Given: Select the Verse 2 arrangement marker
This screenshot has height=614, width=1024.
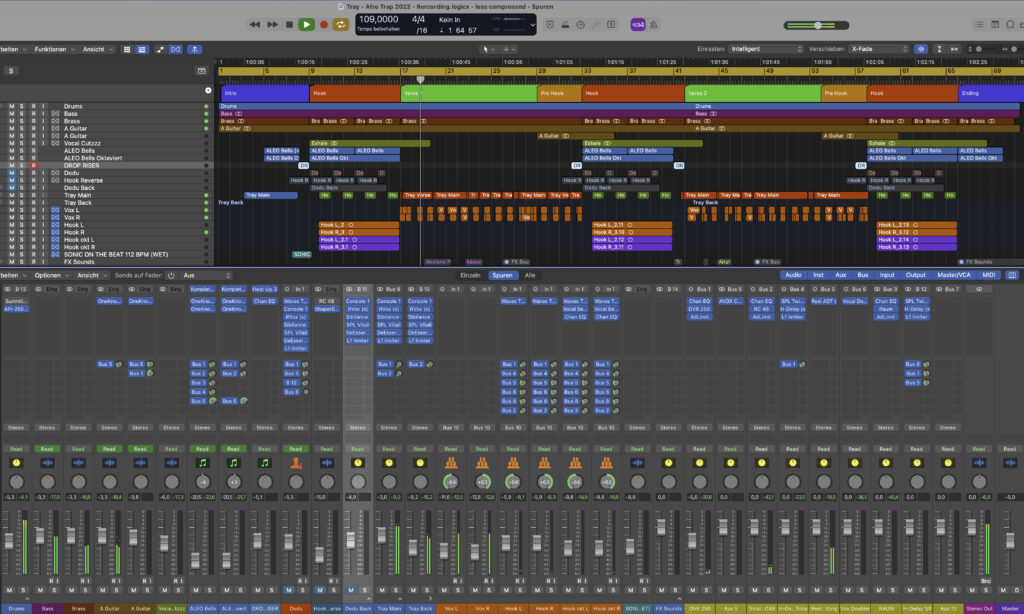Looking at the screenshot, I should (753, 93).
